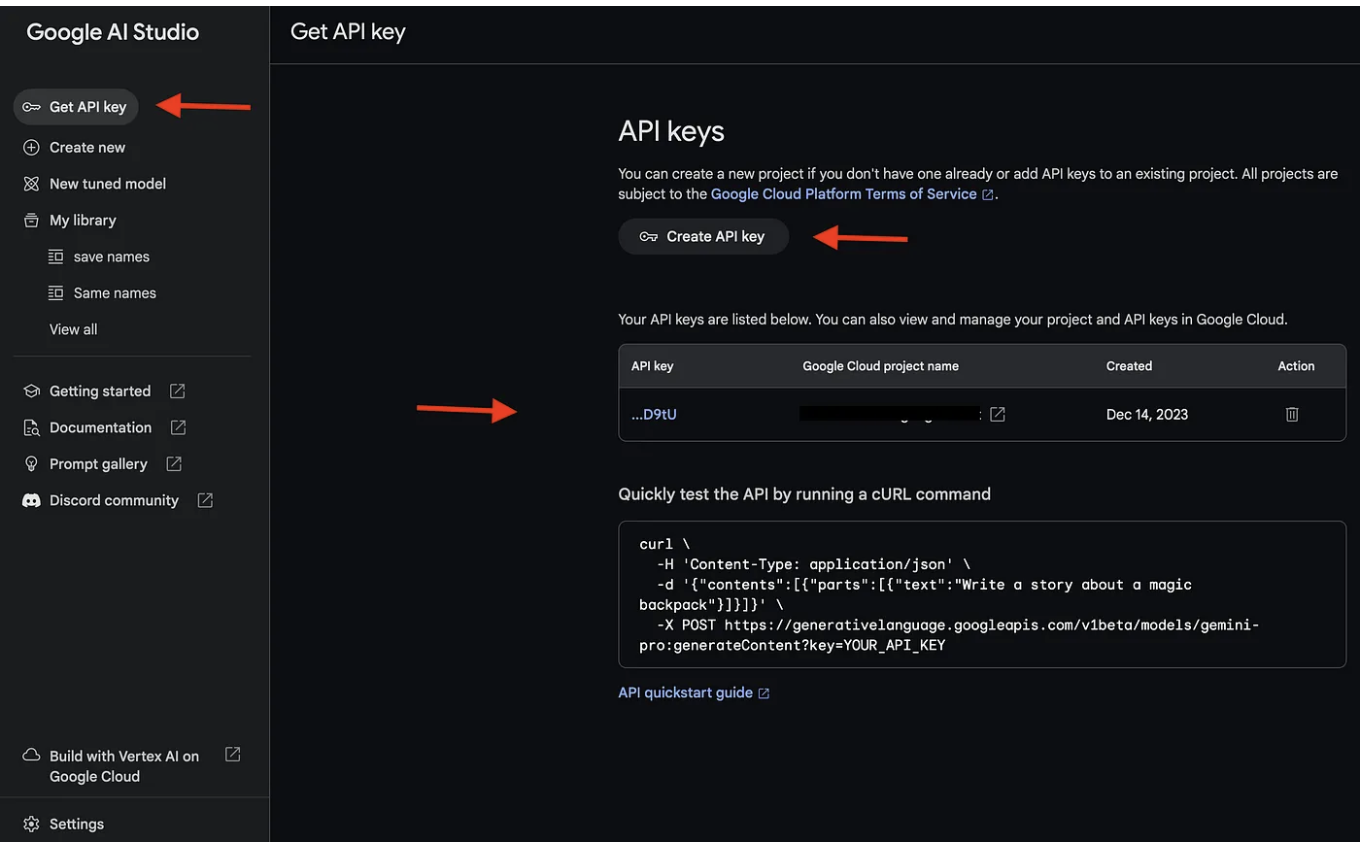This screenshot has width=1362, height=842.
Task: Open Documentation link
Action: (x=101, y=427)
